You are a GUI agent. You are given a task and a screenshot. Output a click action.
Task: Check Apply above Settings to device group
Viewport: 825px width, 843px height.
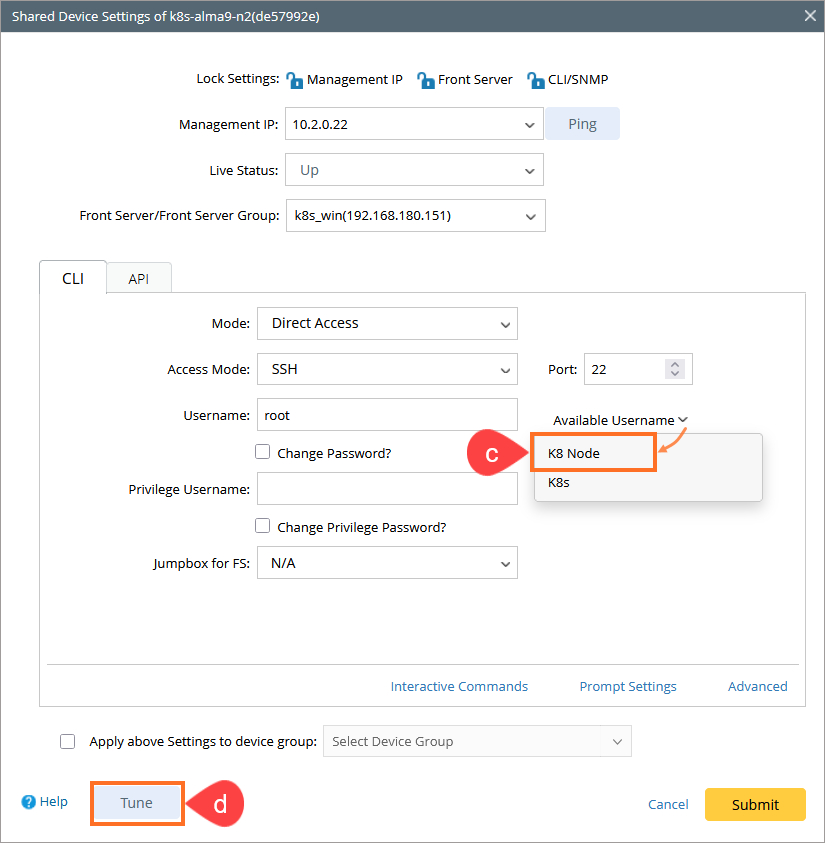point(68,741)
